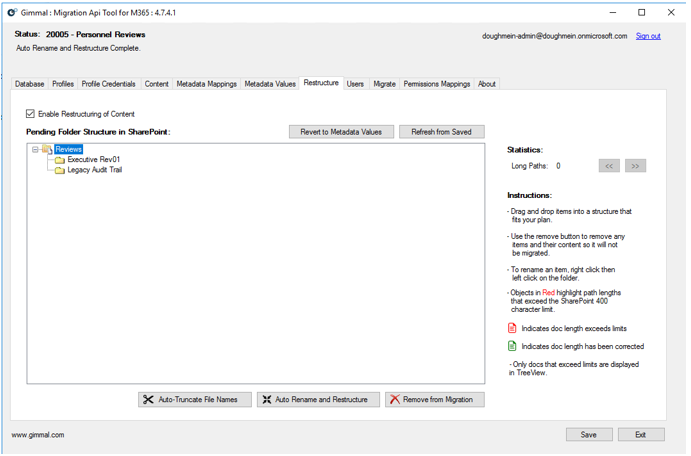Viewport: 691px width, 456px height.
Task: Click the Reviews root folder icon
Action: pyautogui.click(x=47, y=150)
